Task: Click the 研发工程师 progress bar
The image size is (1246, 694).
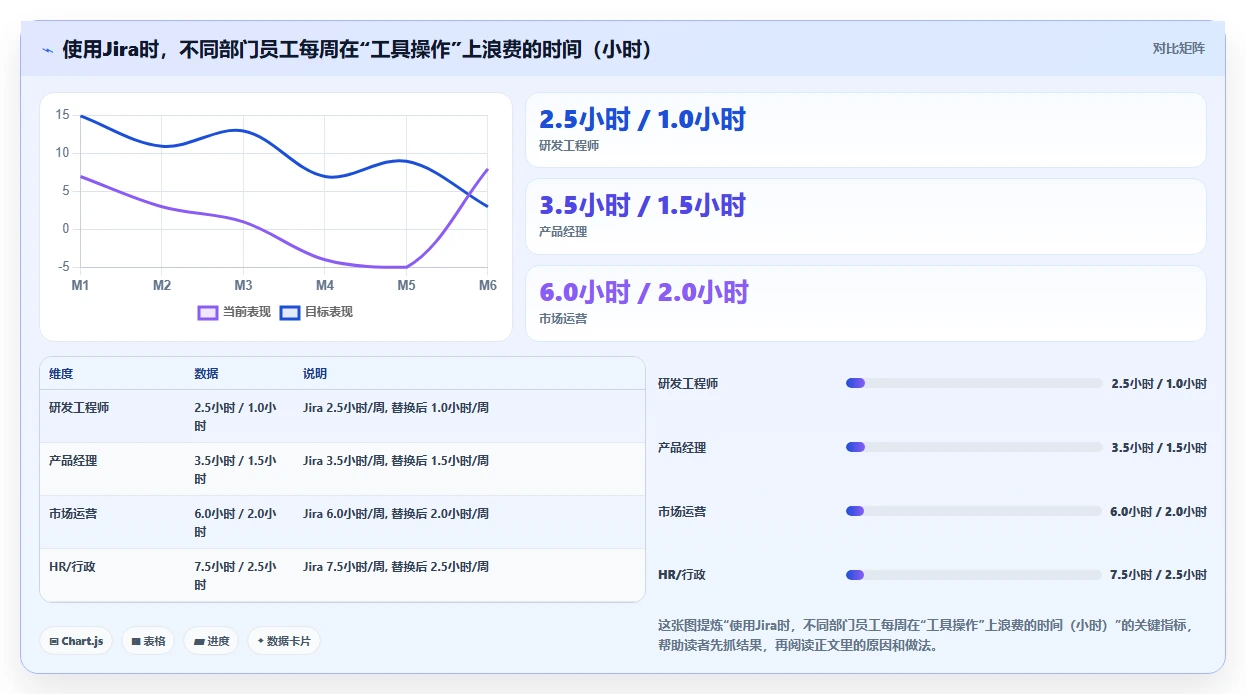Action: [974, 383]
